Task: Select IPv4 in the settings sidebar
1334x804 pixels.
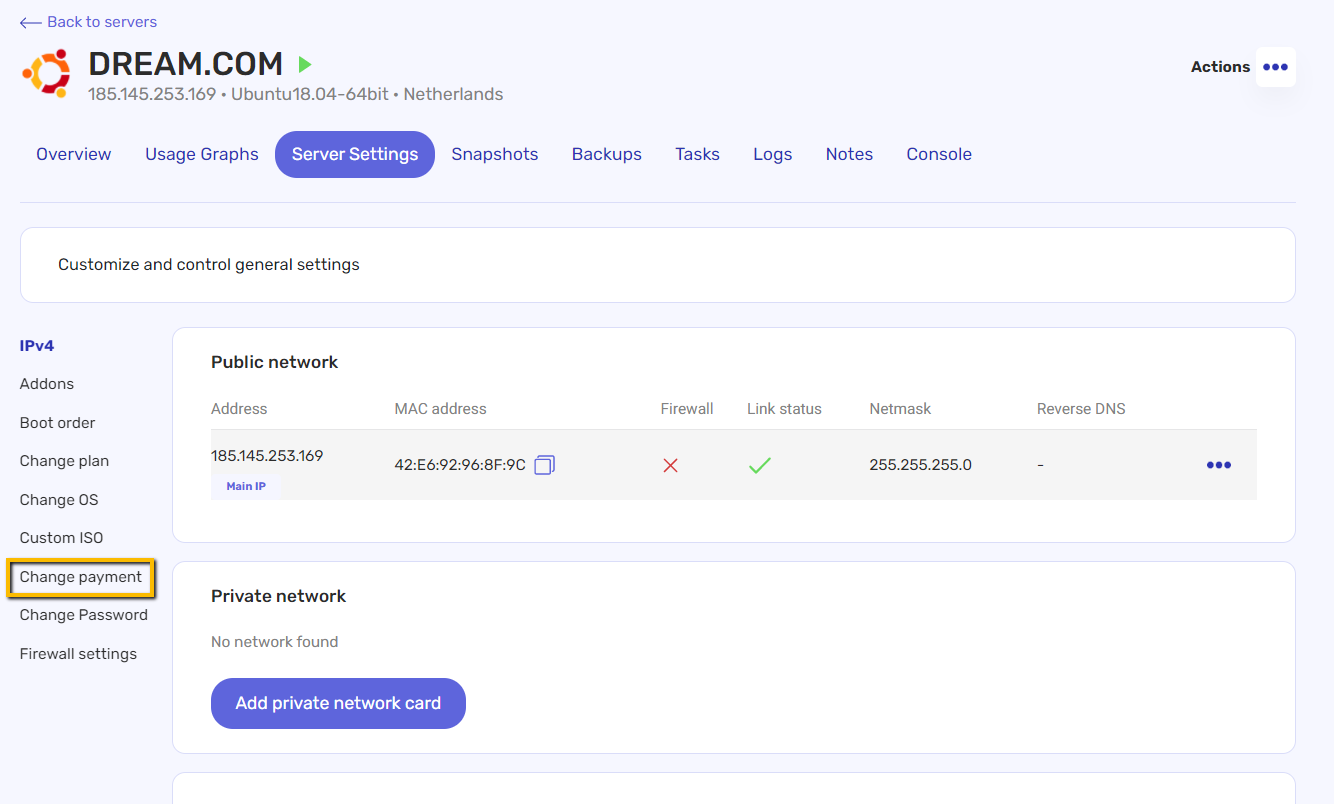Action: tap(37, 346)
